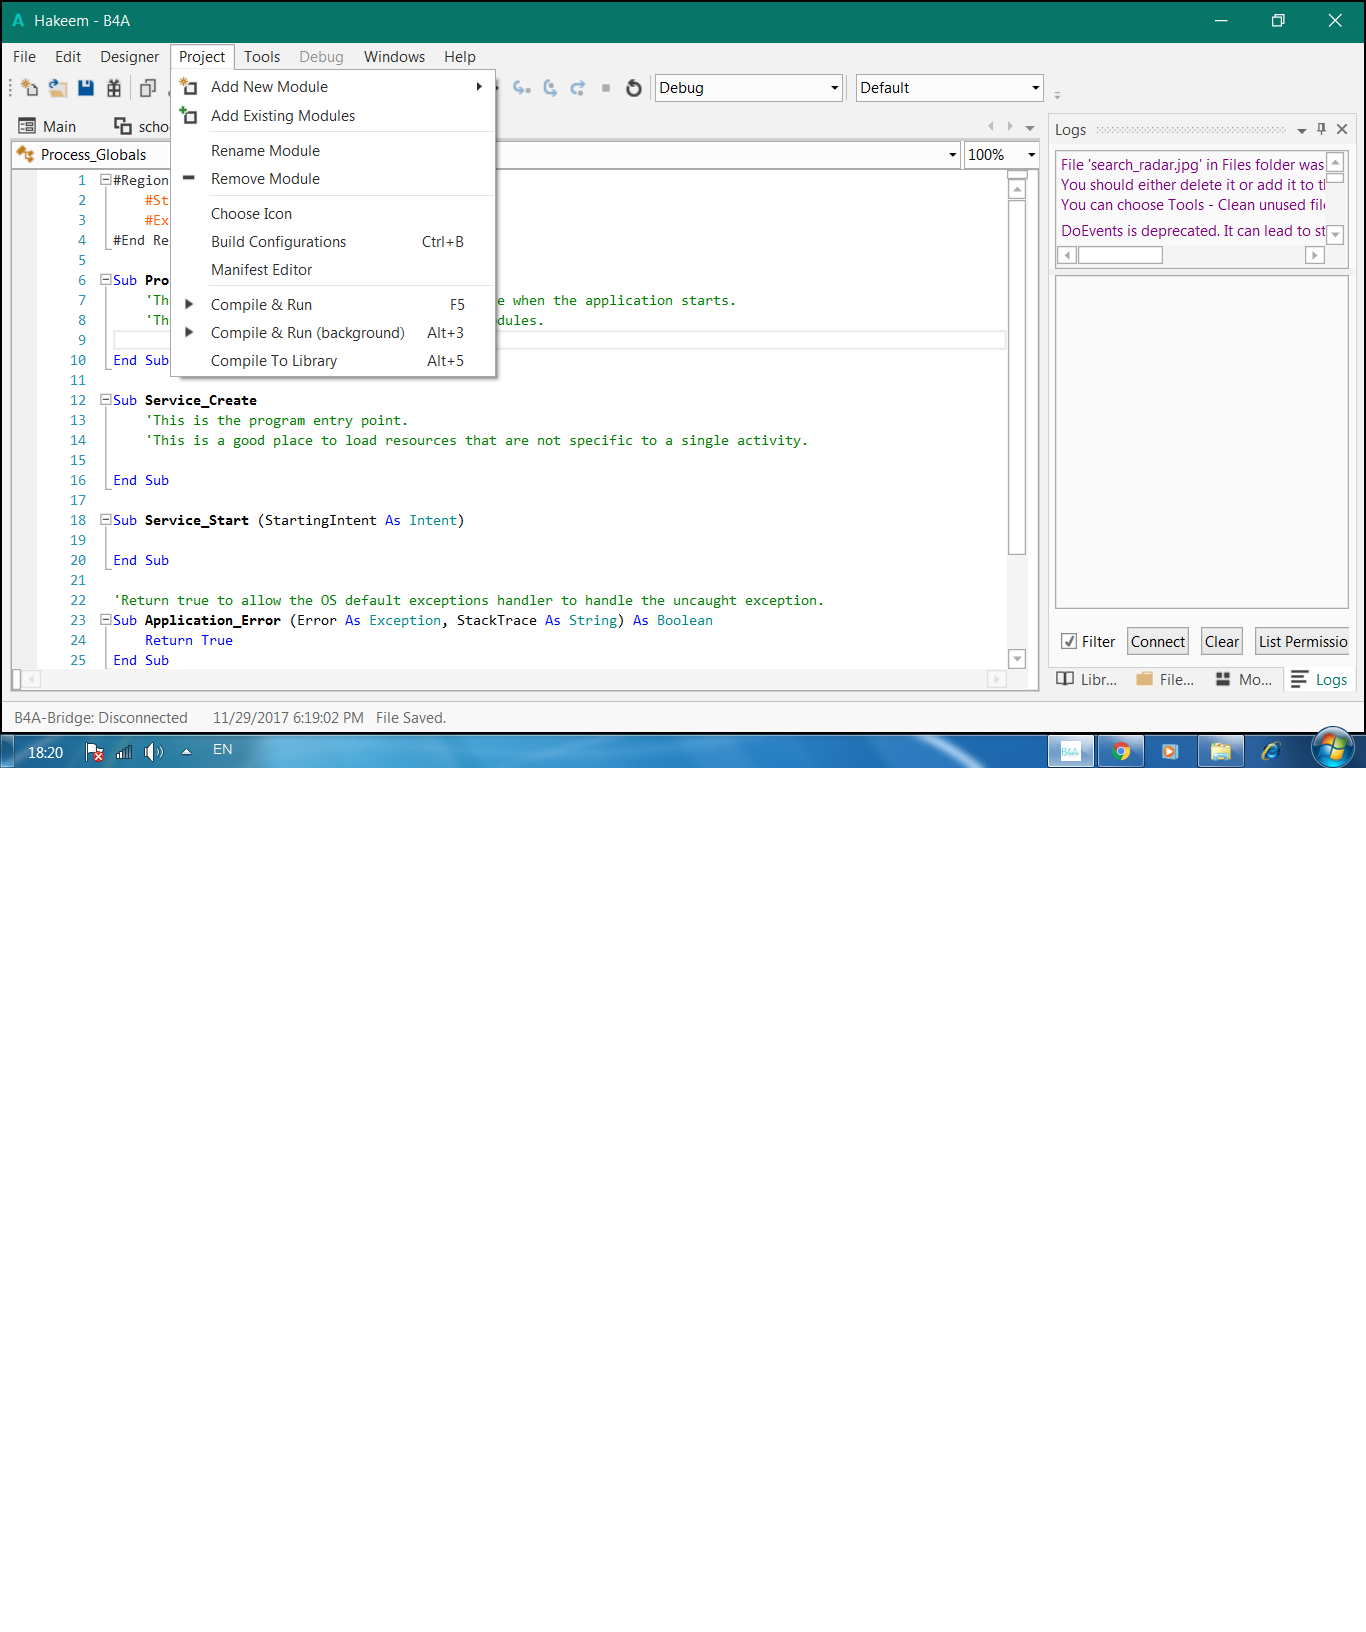Click the Windows Start orb
This screenshot has height=1632, width=1366.
(x=1333, y=749)
